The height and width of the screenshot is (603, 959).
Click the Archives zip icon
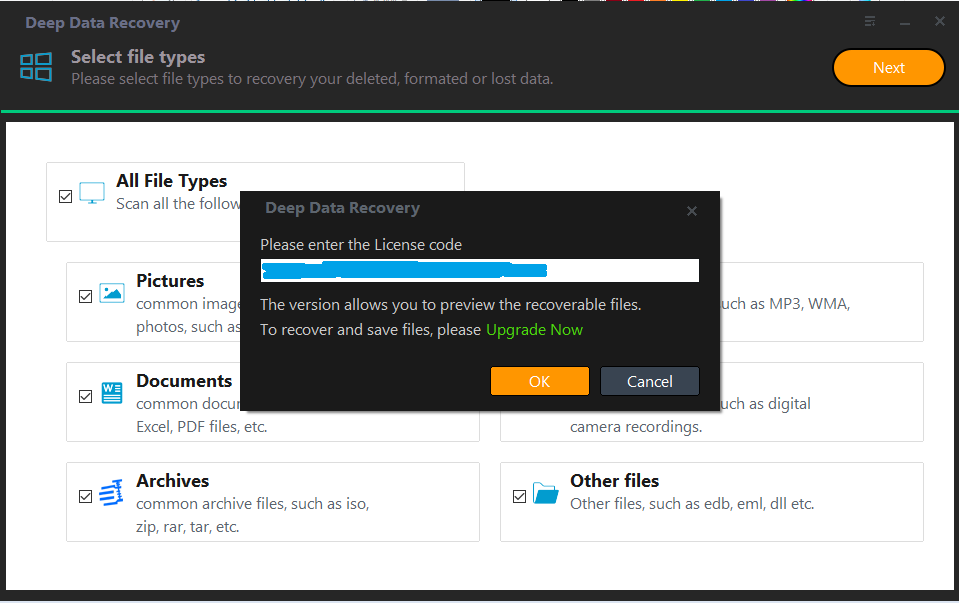point(111,492)
